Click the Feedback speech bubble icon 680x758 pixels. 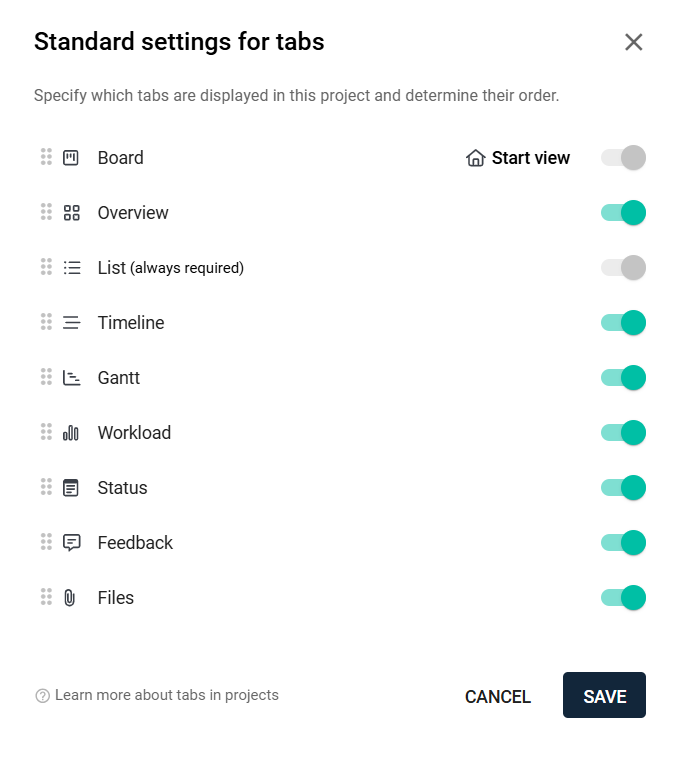pyautogui.click(x=72, y=543)
